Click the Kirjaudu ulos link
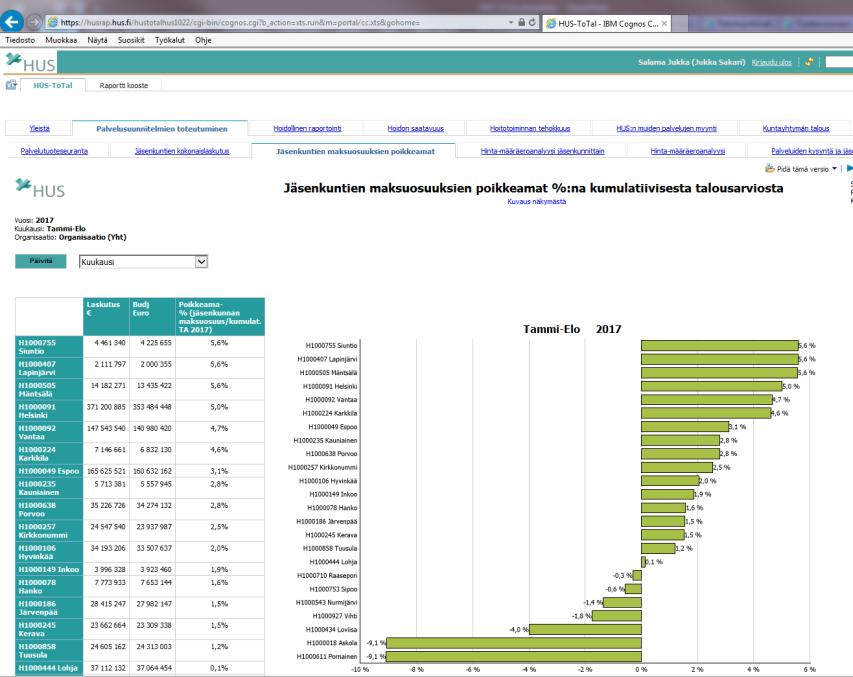This screenshot has width=853, height=677. click(x=771, y=63)
